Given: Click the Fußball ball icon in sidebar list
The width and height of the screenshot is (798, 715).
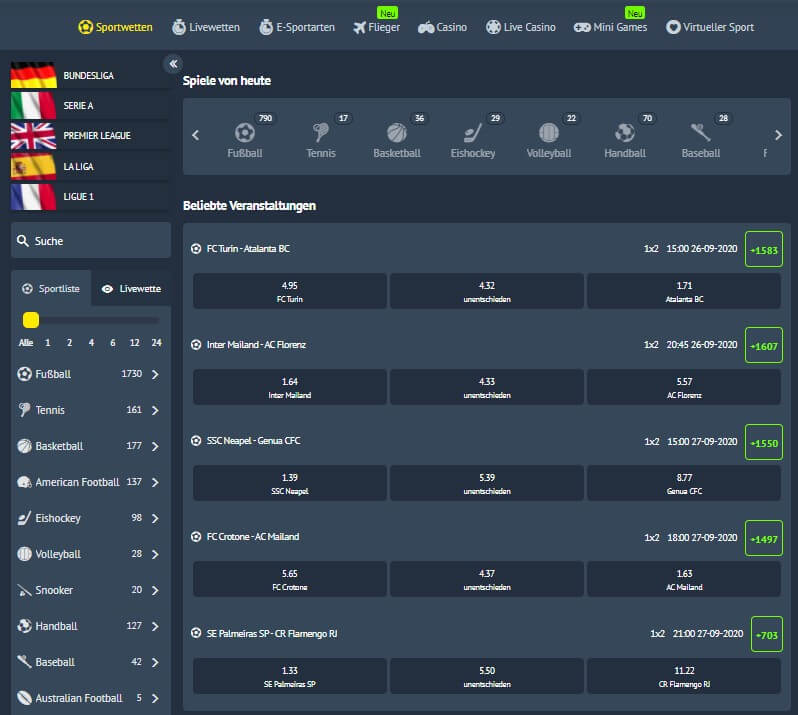Looking at the screenshot, I should (x=24, y=374).
